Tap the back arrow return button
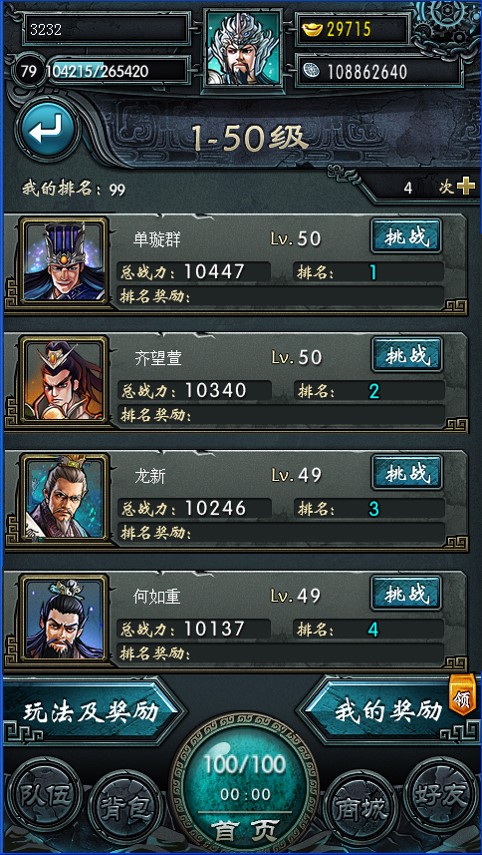 pos(47,129)
